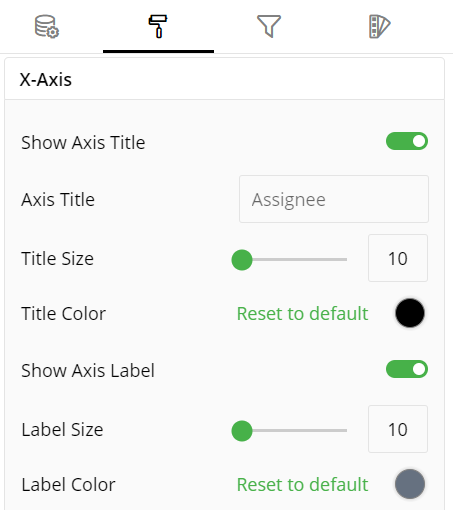453x510 pixels.
Task: Reset Label Color to default
Action: pos(302,484)
